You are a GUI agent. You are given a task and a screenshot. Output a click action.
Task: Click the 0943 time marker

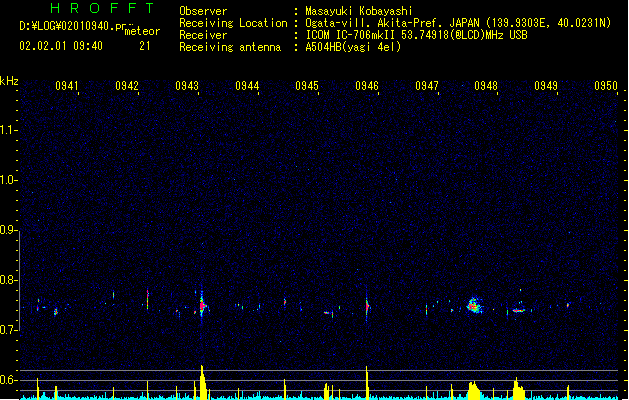pyautogui.click(x=187, y=86)
